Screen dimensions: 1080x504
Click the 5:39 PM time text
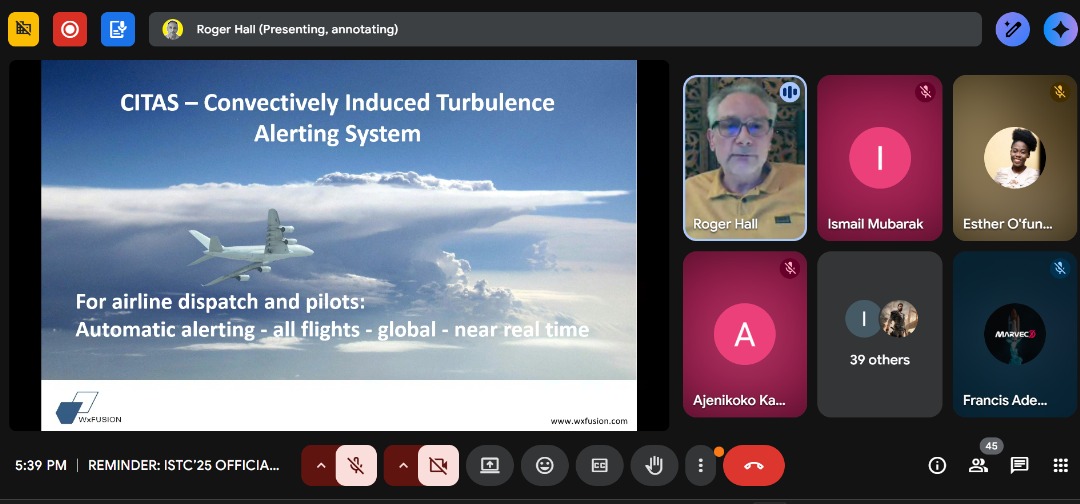click(x=41, y=465)
